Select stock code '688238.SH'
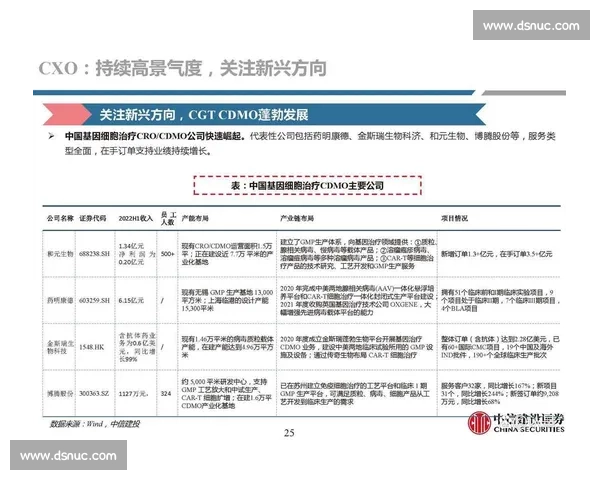 coord(95,254)
